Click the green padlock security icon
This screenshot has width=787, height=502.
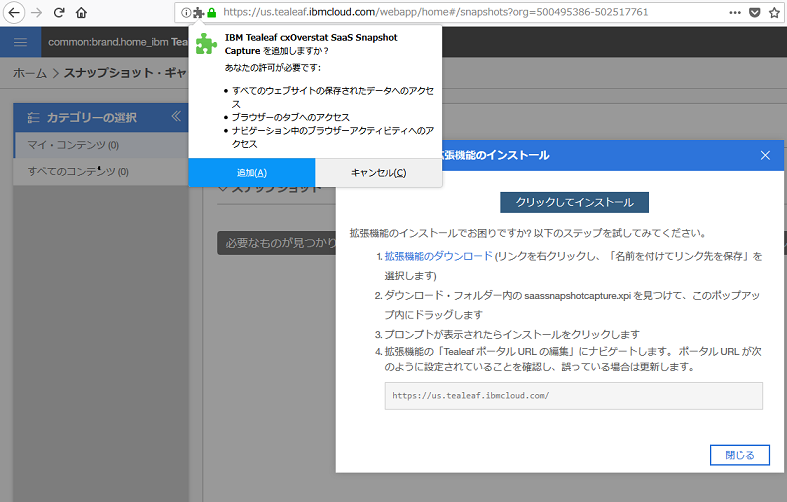[212, 13]
